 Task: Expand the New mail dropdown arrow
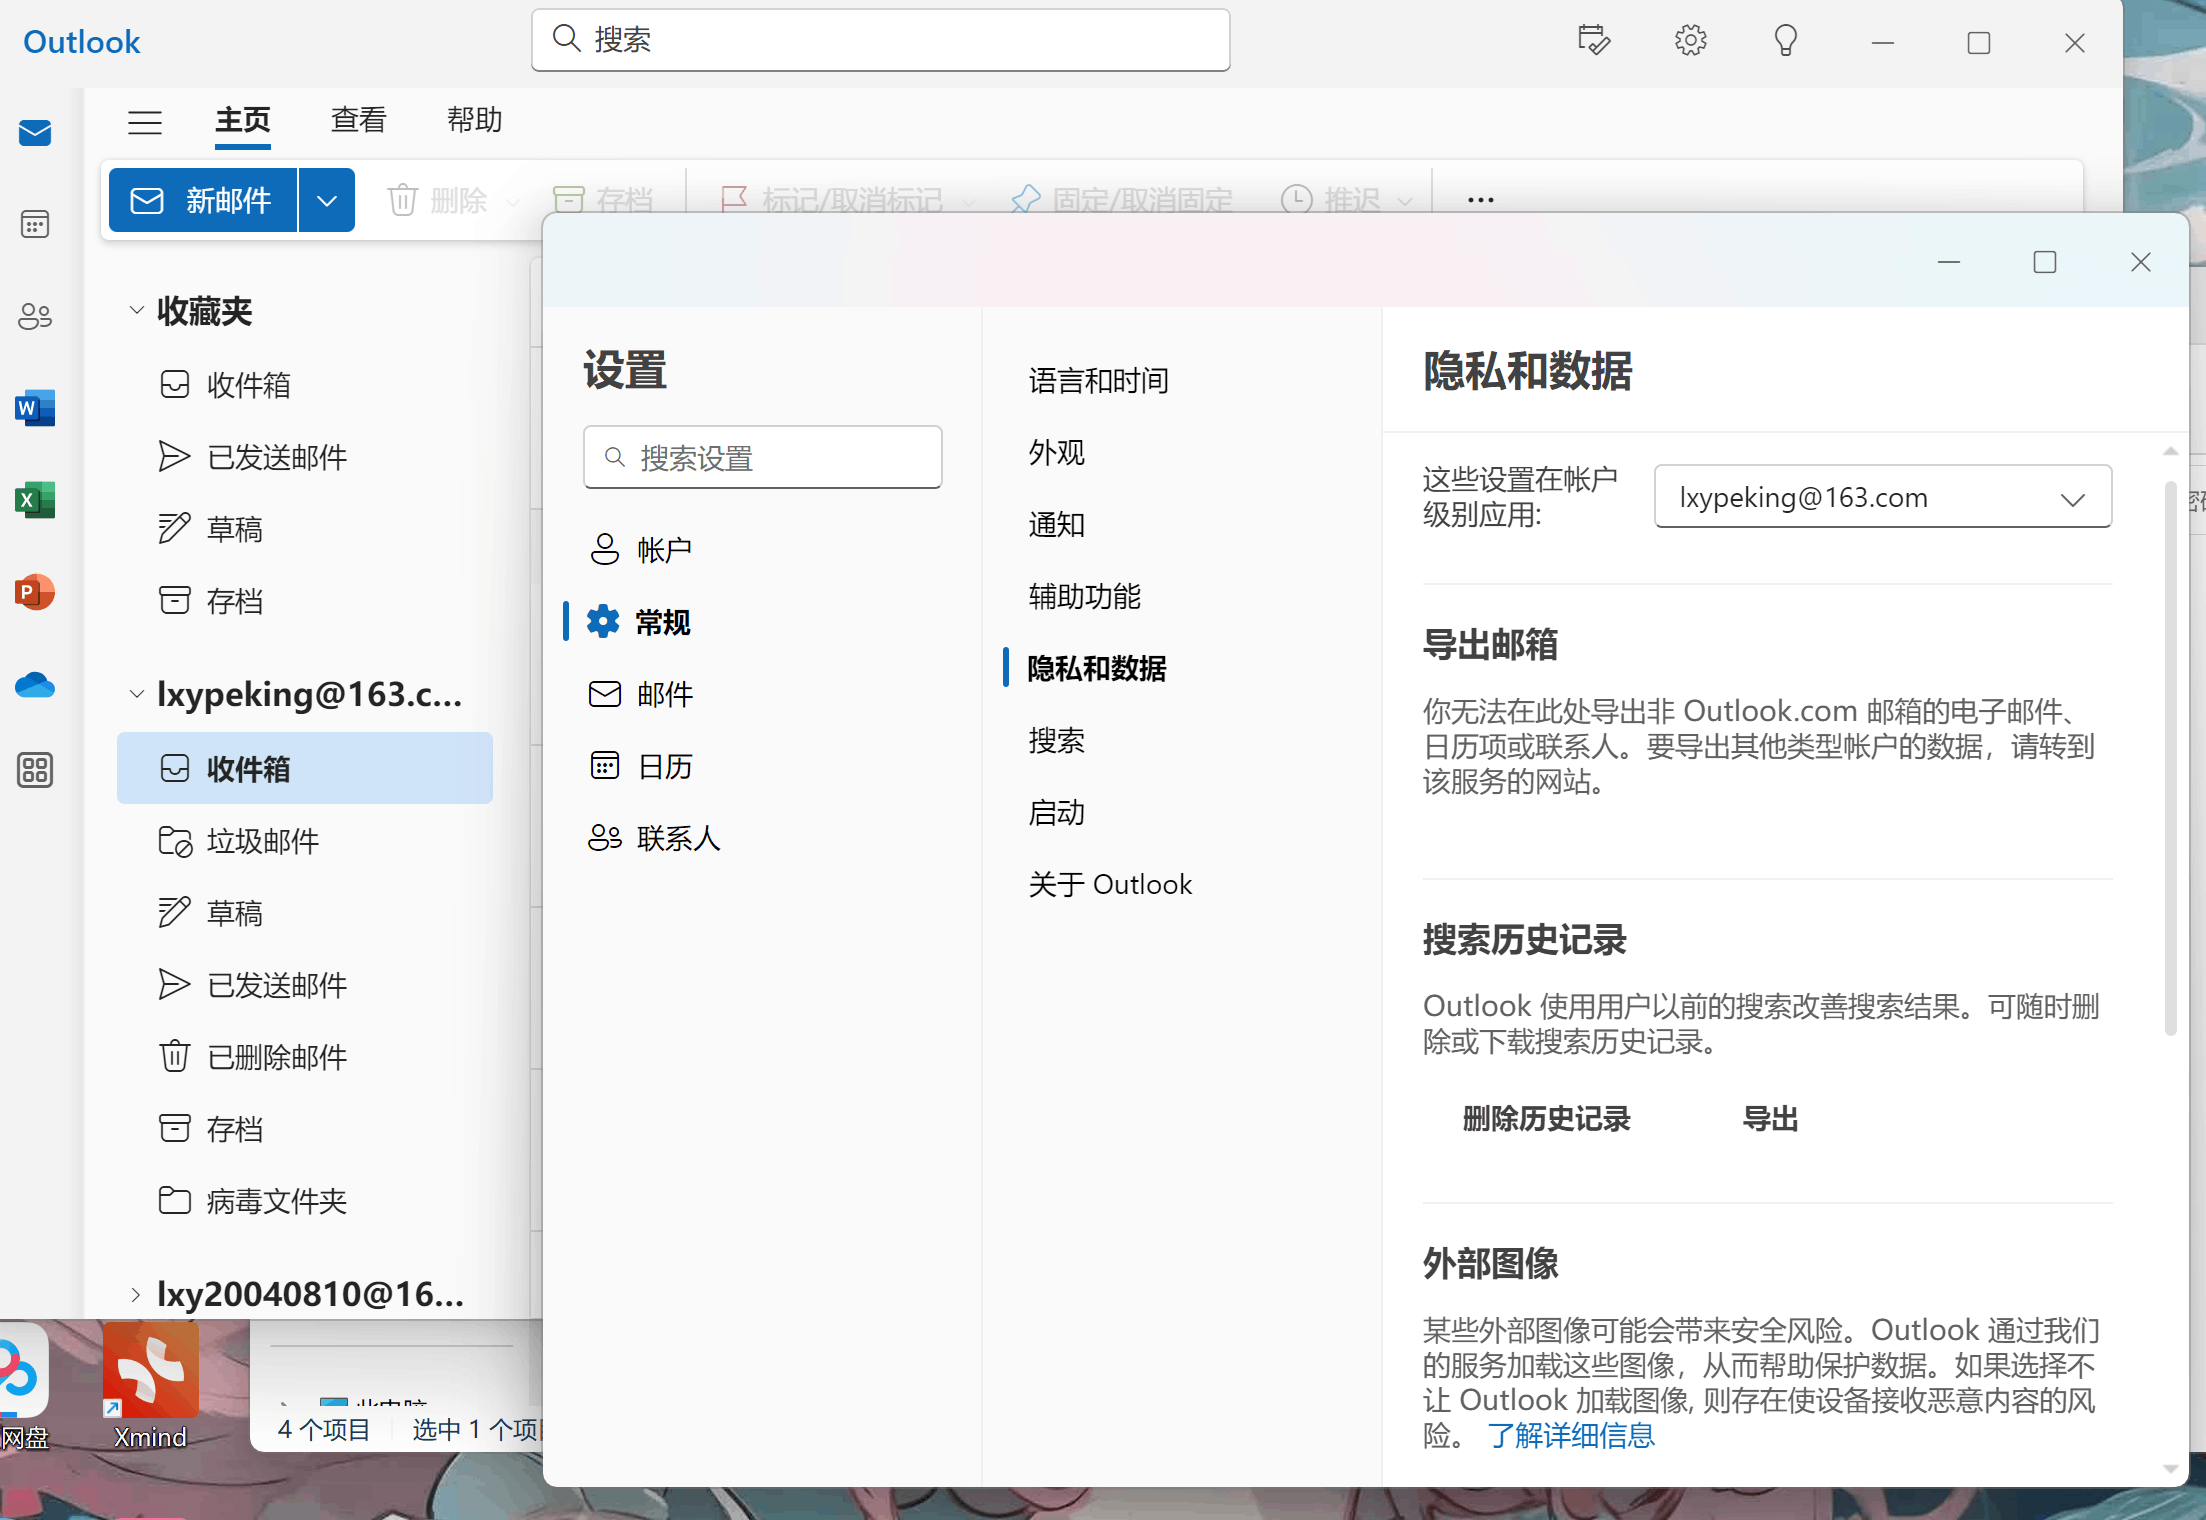point(327,200)
